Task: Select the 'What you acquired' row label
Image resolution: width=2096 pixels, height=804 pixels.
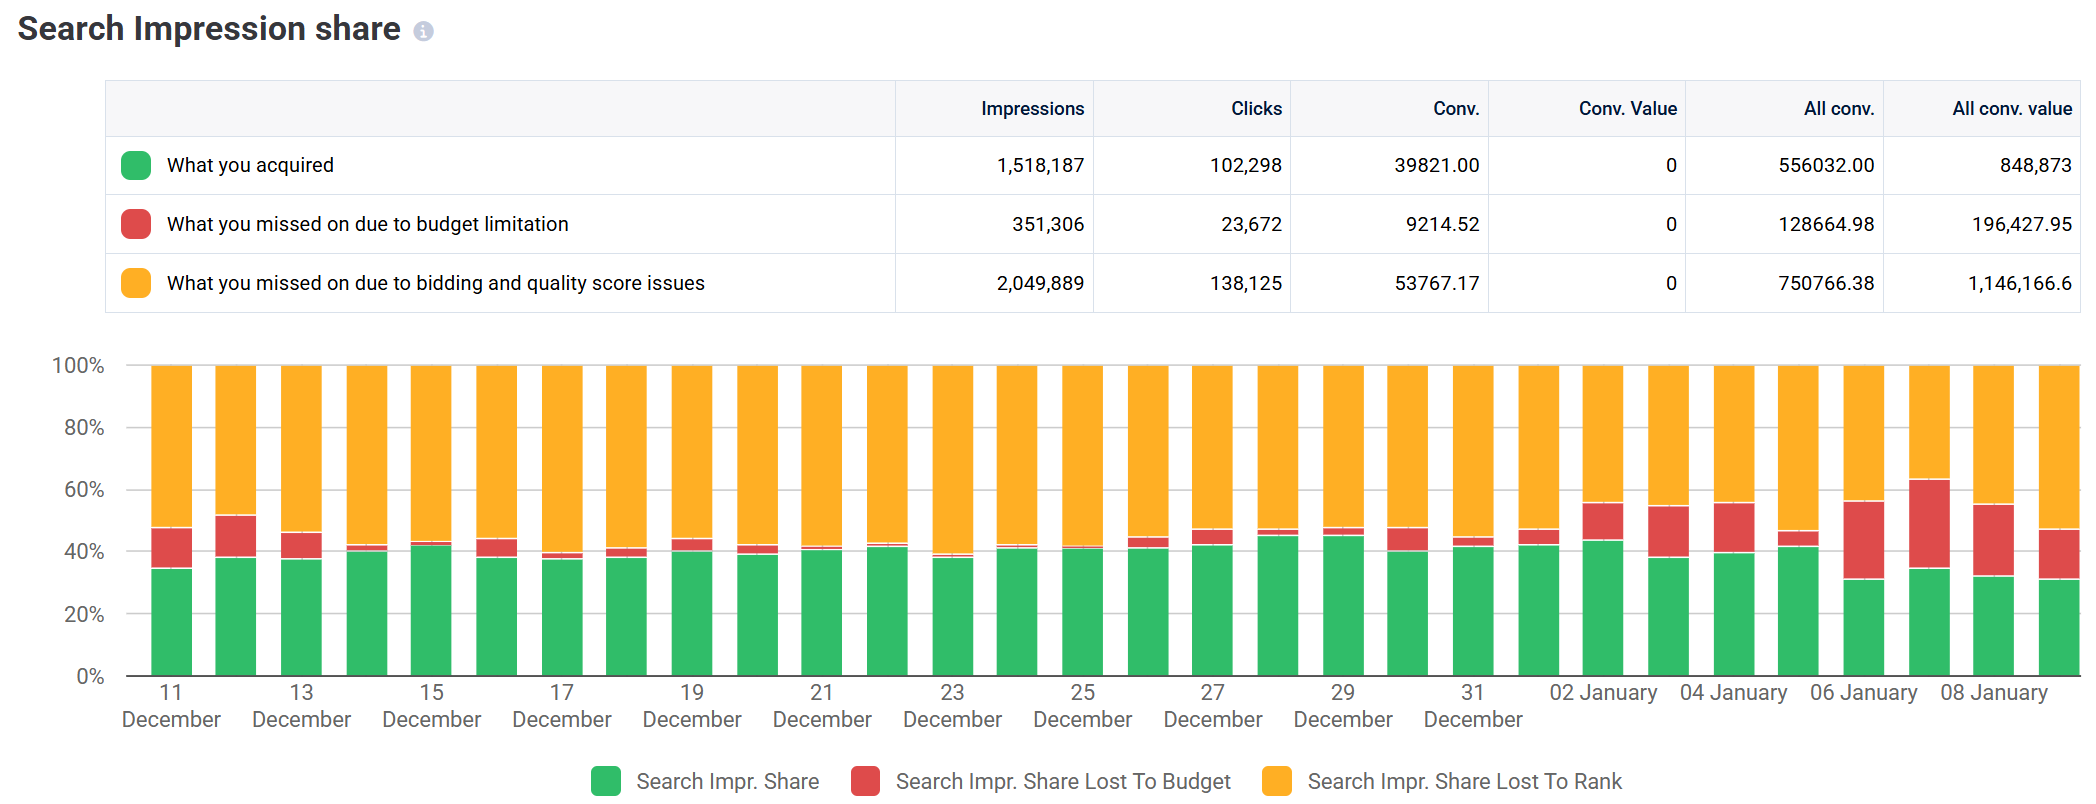Action: point(250,165)
